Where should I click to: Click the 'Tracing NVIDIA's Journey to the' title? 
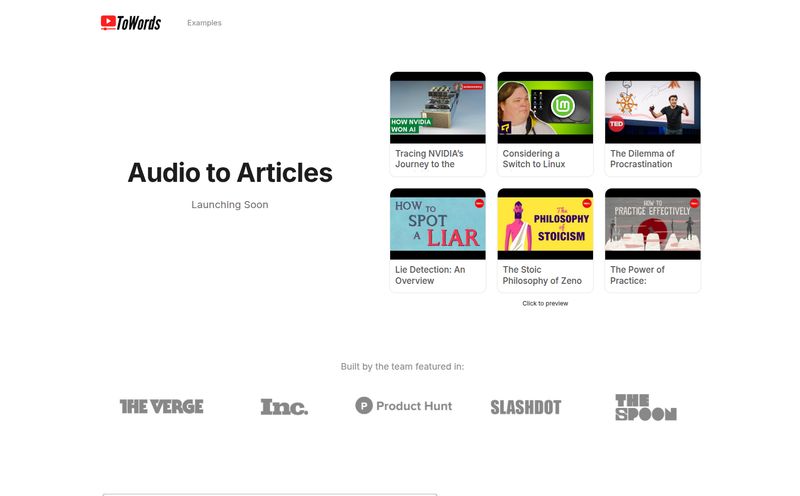(429, 159)
